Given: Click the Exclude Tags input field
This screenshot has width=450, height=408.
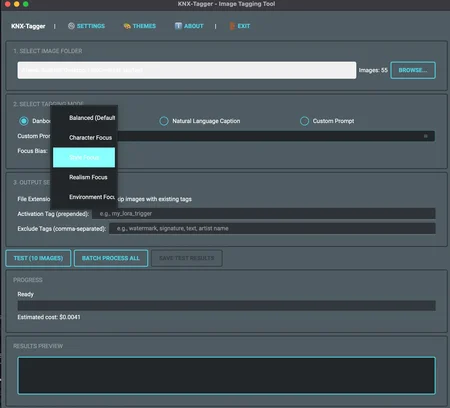Looking at the screenshot, I should point(272,229).
